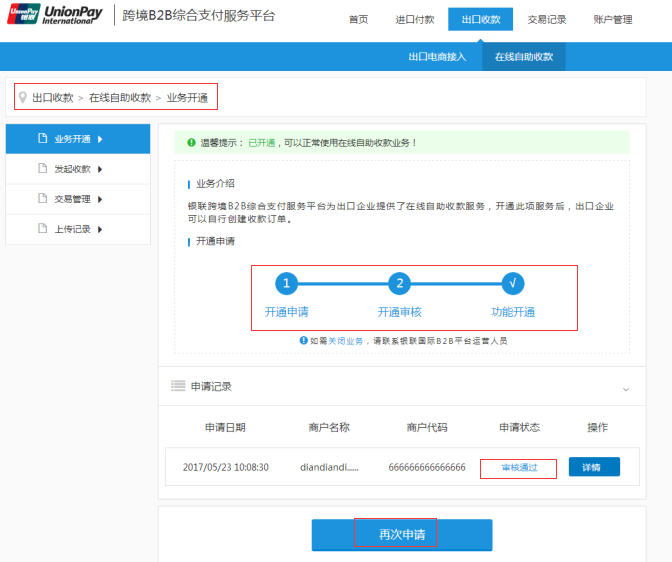This screenshot has height=562, width=672.
Task: Click the document icon beside 发起收款
Action: point(42,169)
